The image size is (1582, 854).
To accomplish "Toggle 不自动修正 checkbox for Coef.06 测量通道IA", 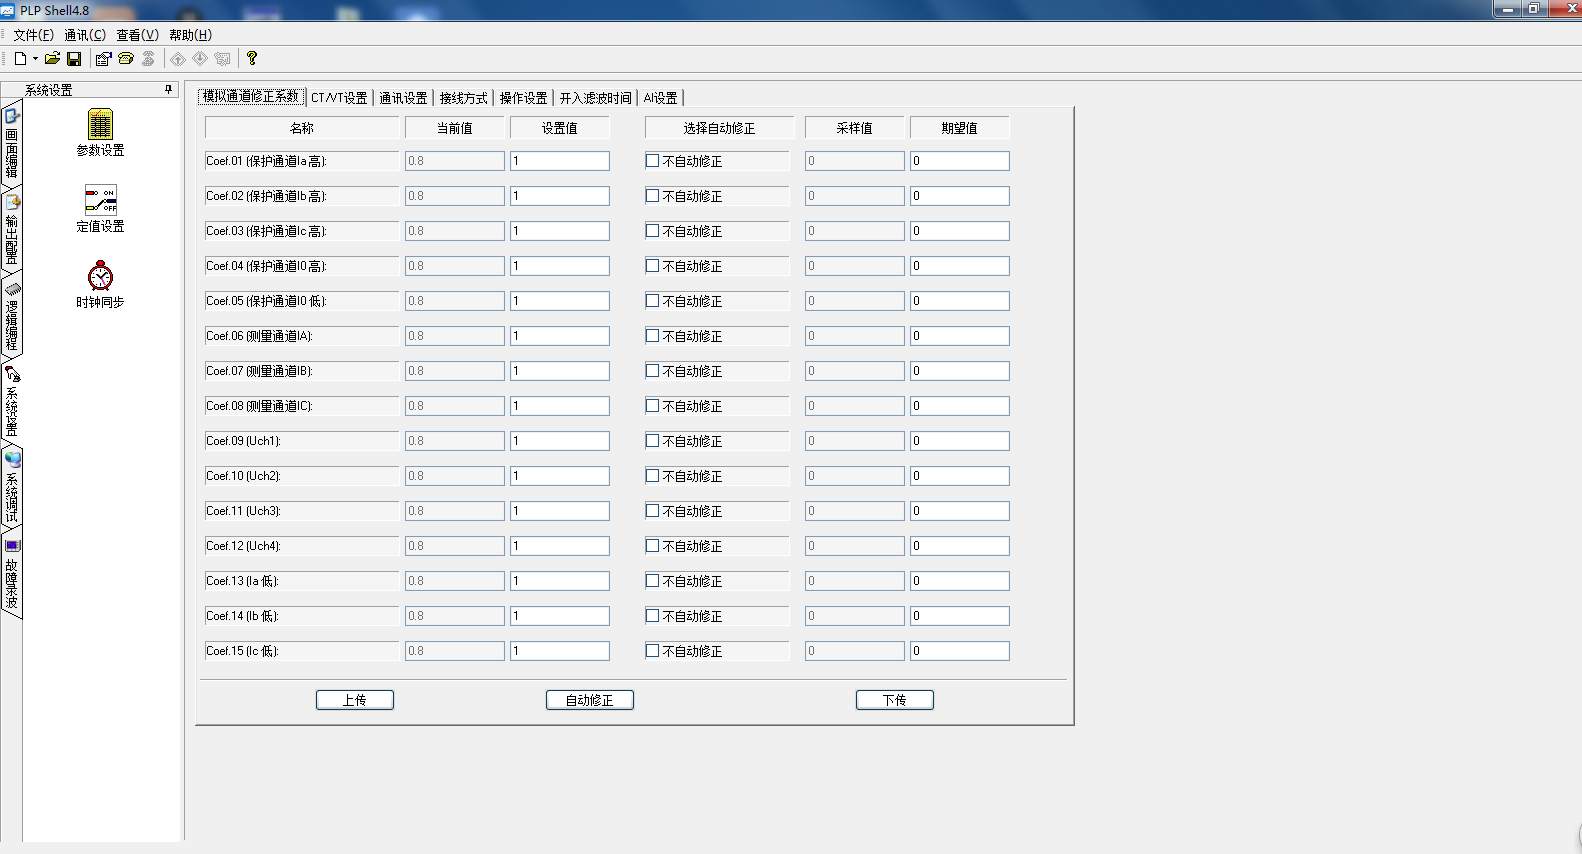I will coord(653,336).
